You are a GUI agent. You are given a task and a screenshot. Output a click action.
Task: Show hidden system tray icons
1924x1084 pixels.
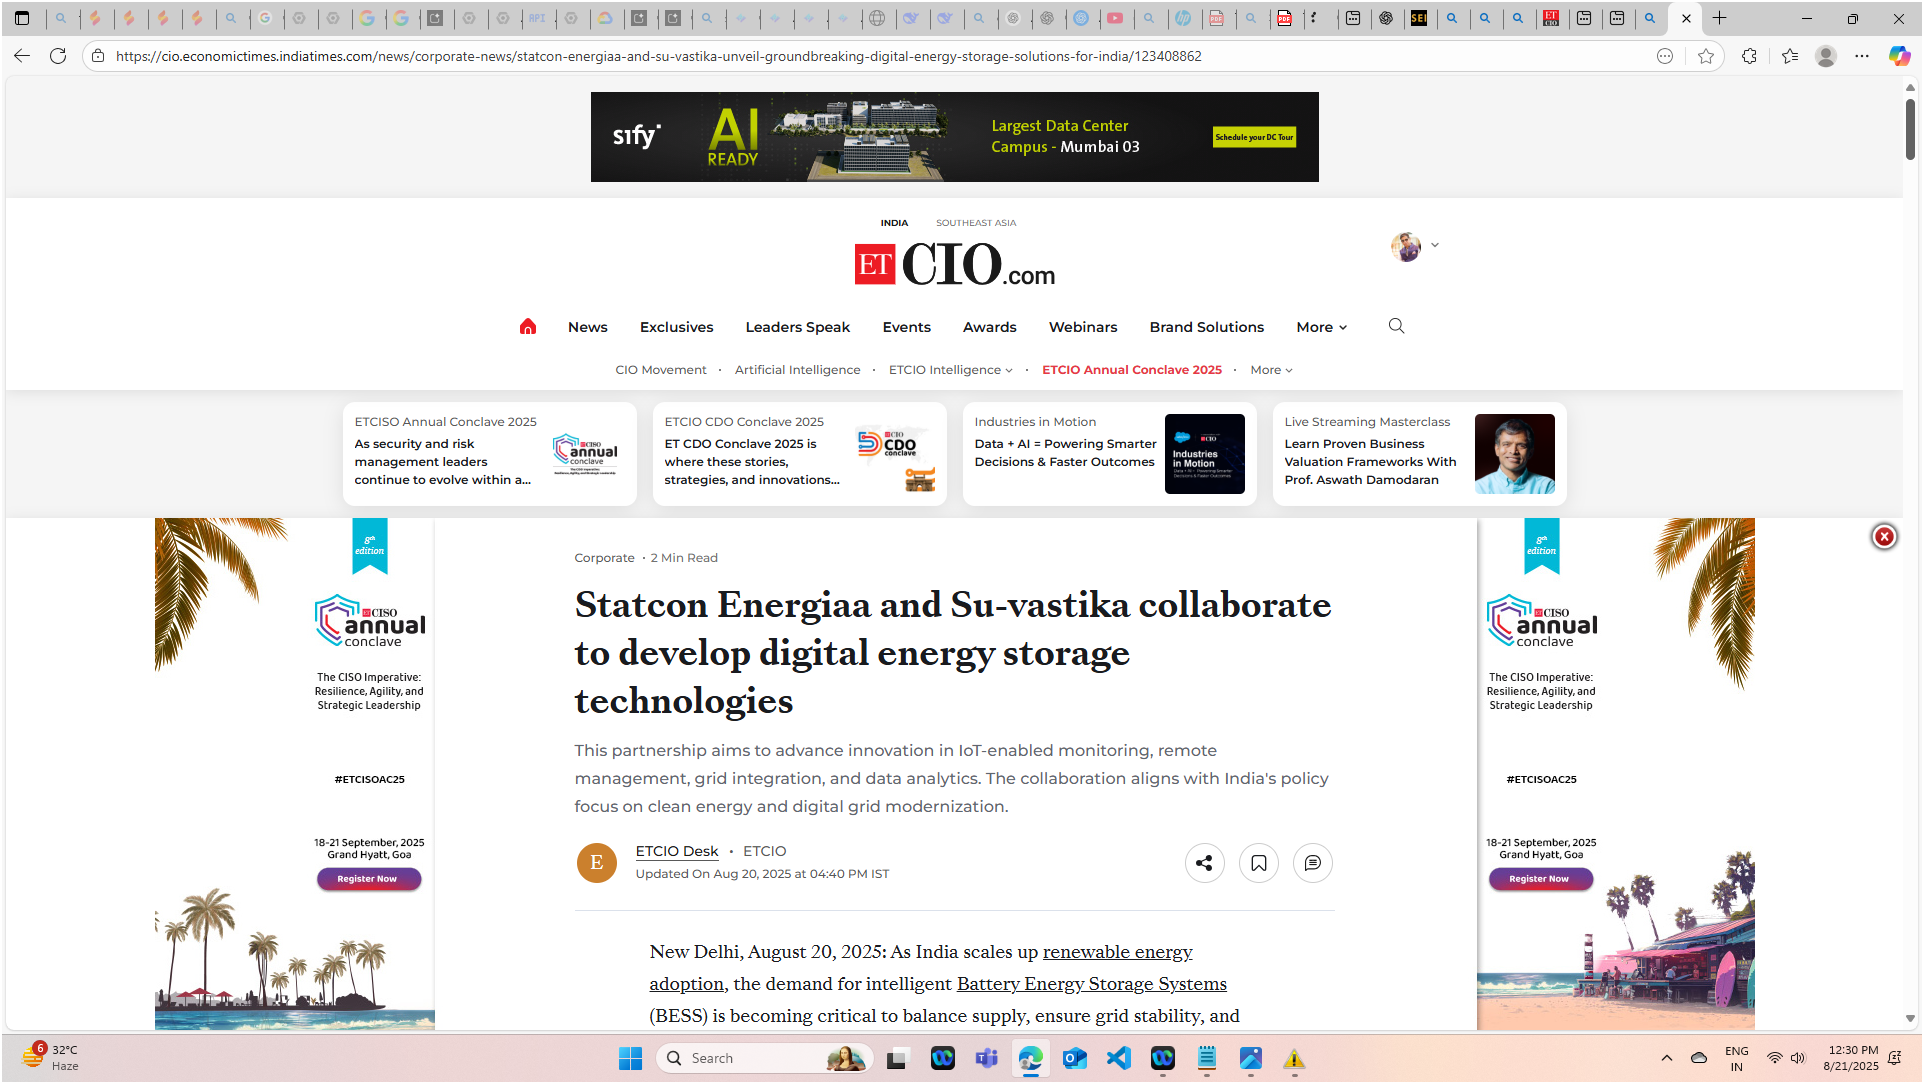pyautogui.click(x=1666, y=1058)
